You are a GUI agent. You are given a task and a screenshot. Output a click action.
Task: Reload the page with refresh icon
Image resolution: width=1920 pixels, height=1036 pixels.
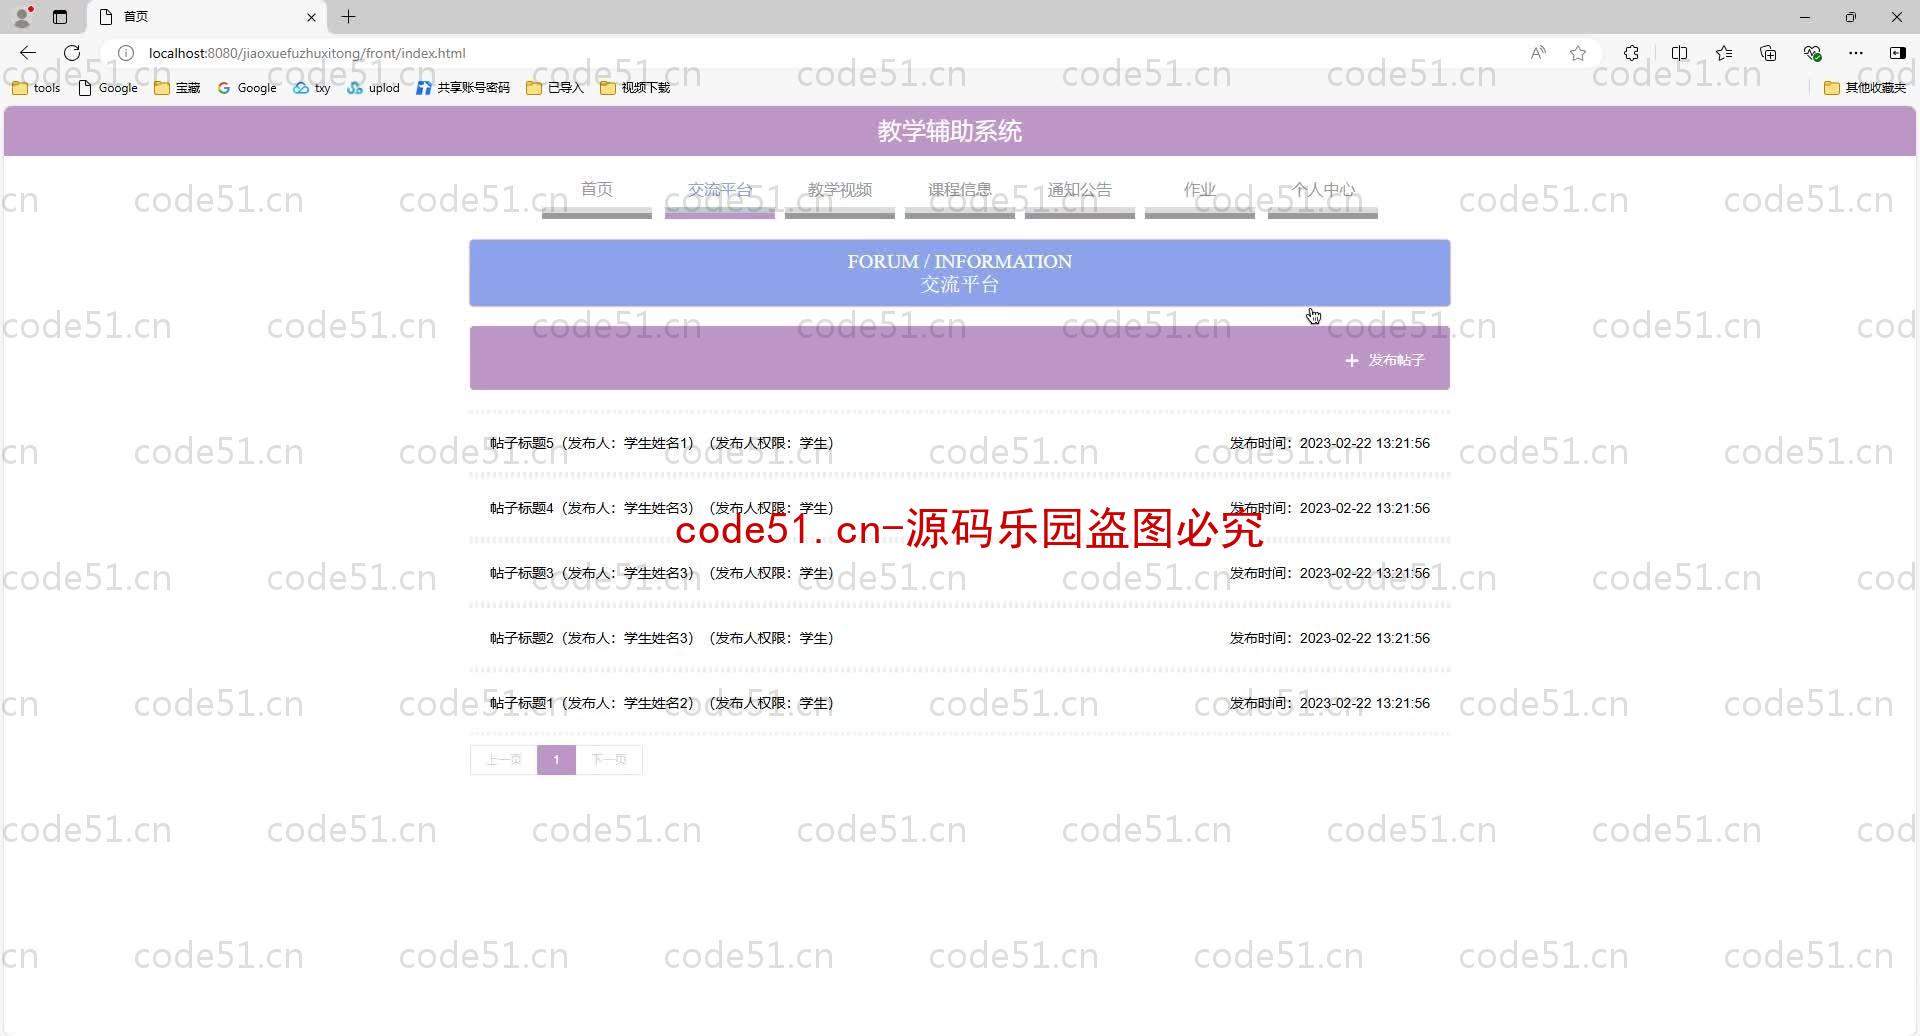coord(72,53)
